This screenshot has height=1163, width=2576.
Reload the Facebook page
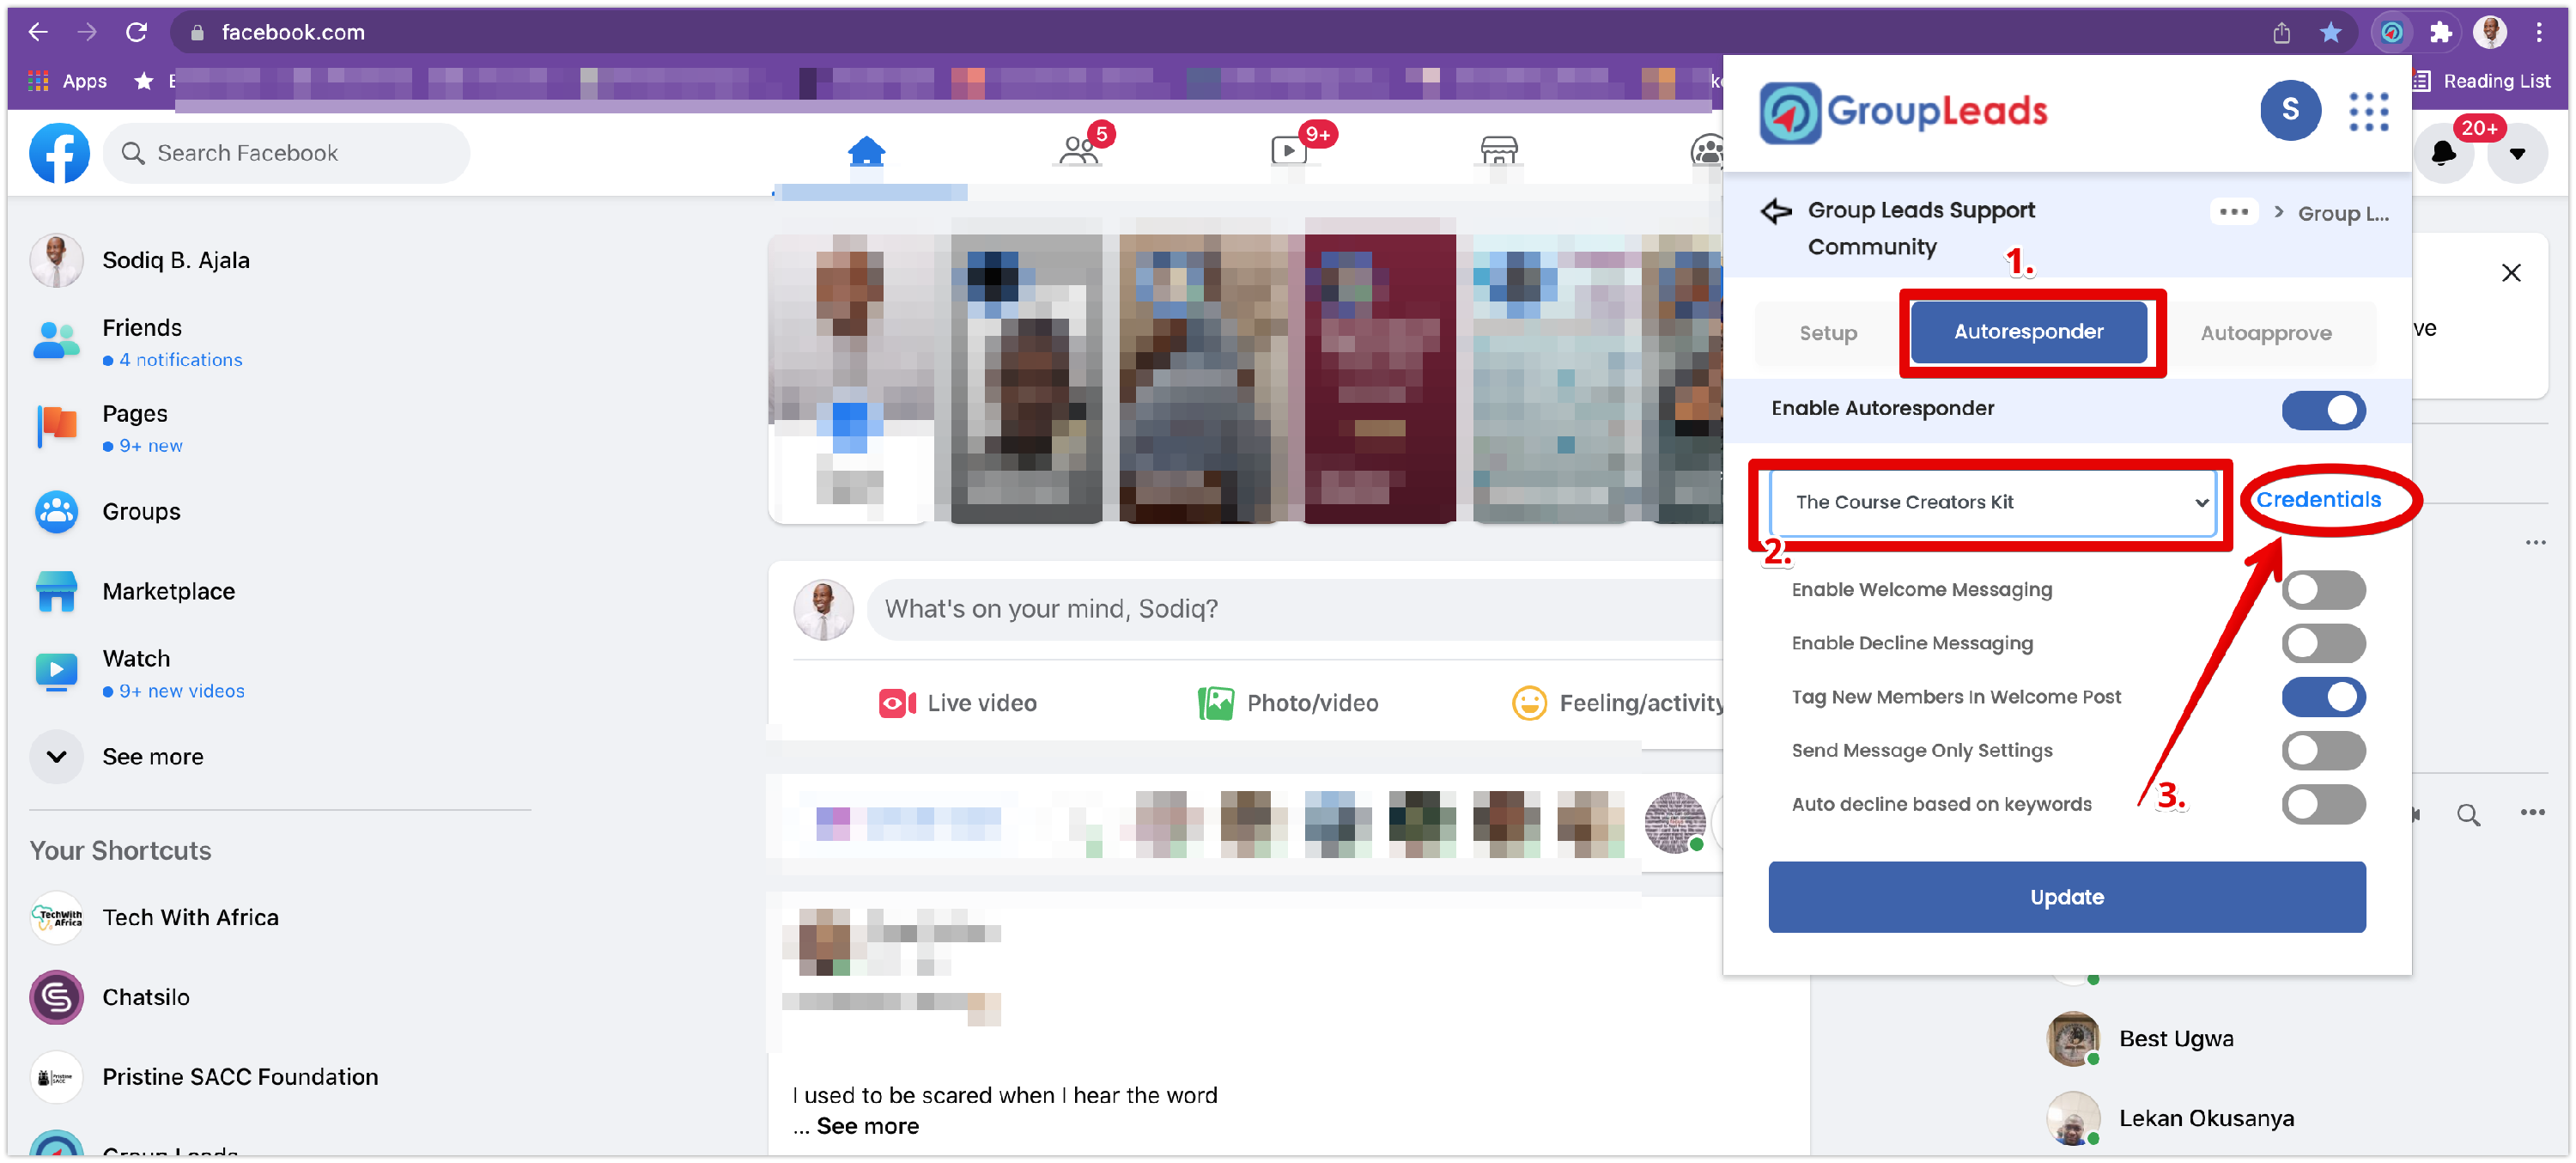(x=137, y=32)
